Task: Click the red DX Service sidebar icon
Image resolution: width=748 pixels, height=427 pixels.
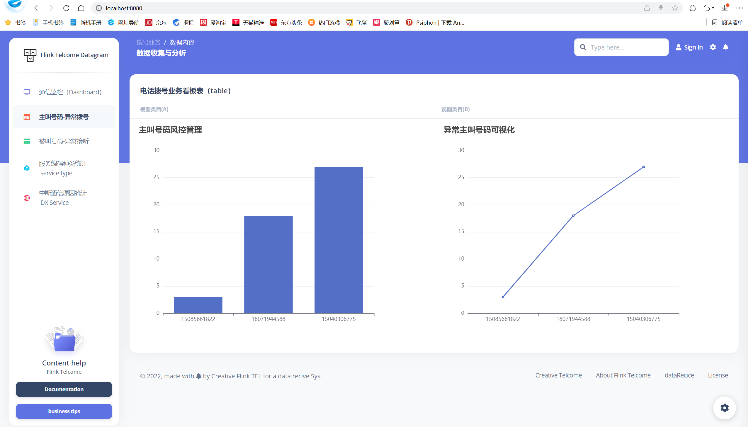Action: coord(27,198)
